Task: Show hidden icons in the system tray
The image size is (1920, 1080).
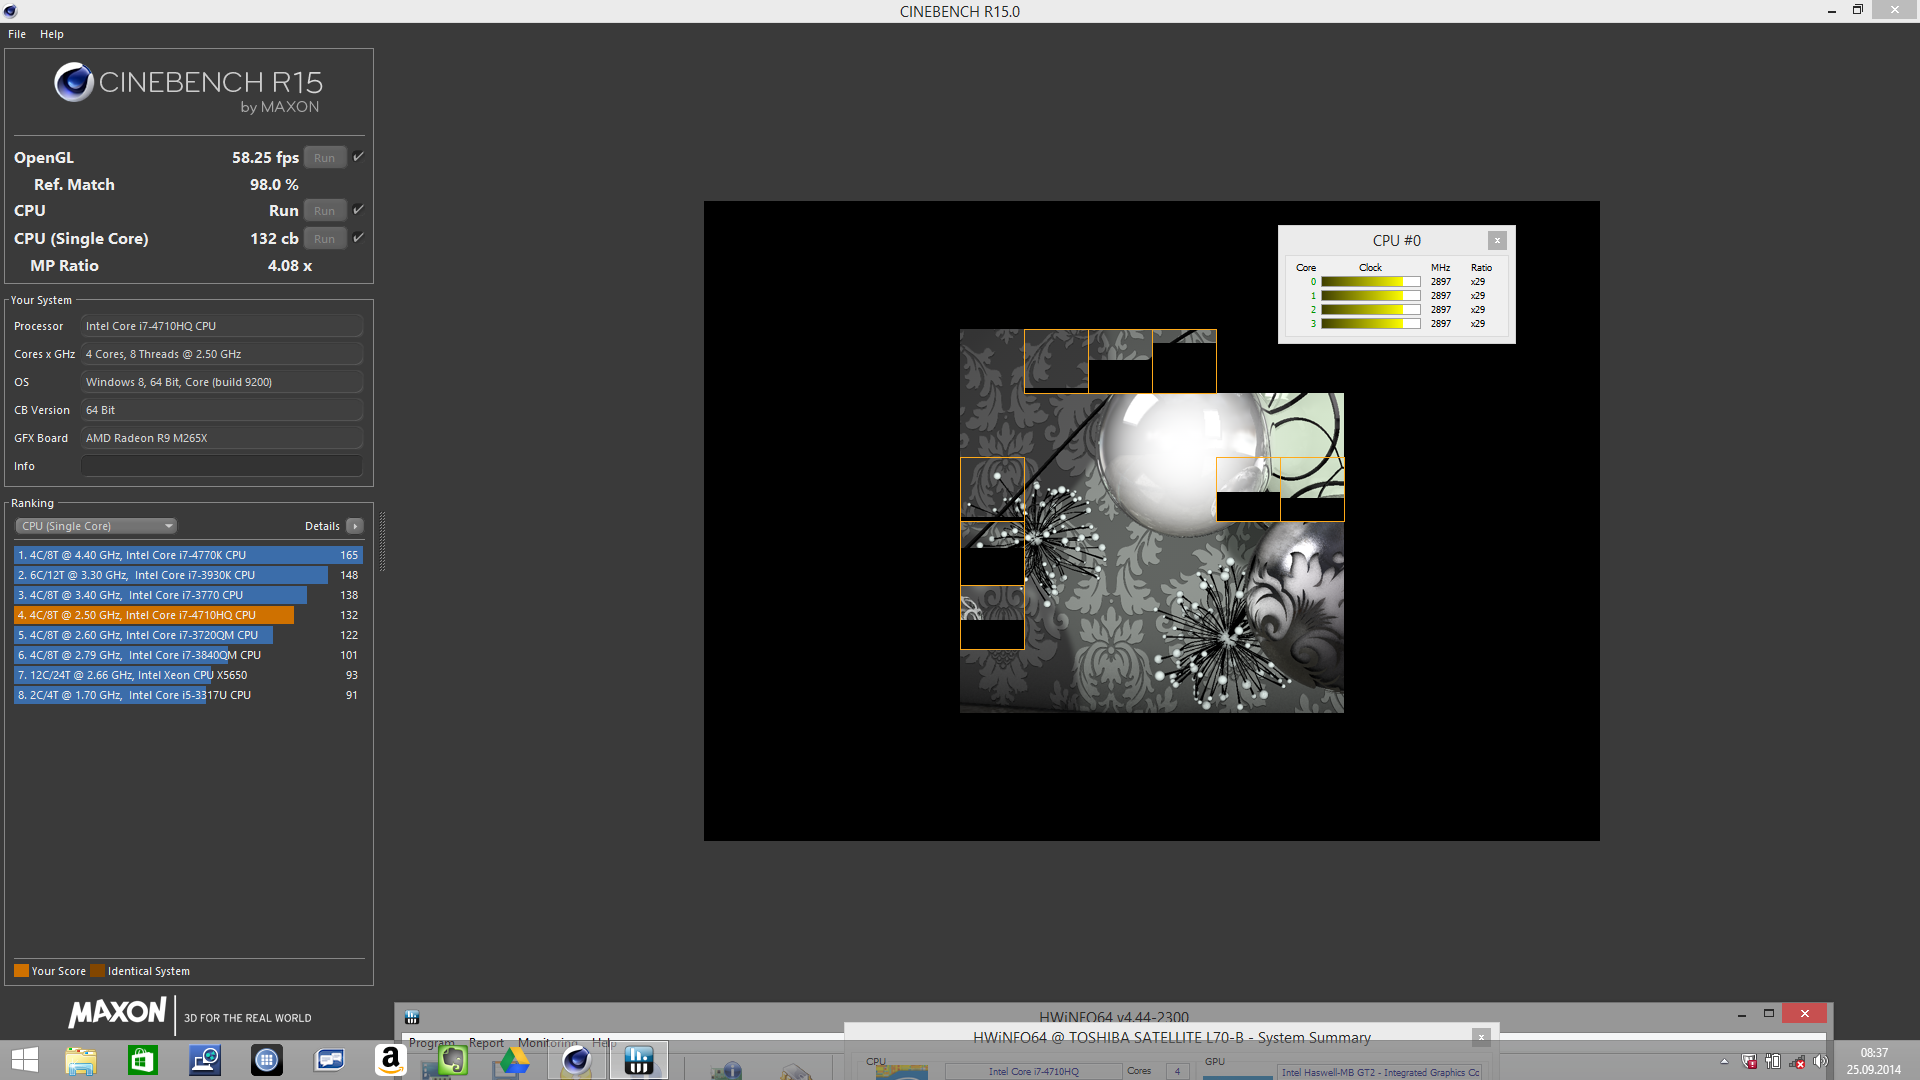Action: (1724, 1062)
